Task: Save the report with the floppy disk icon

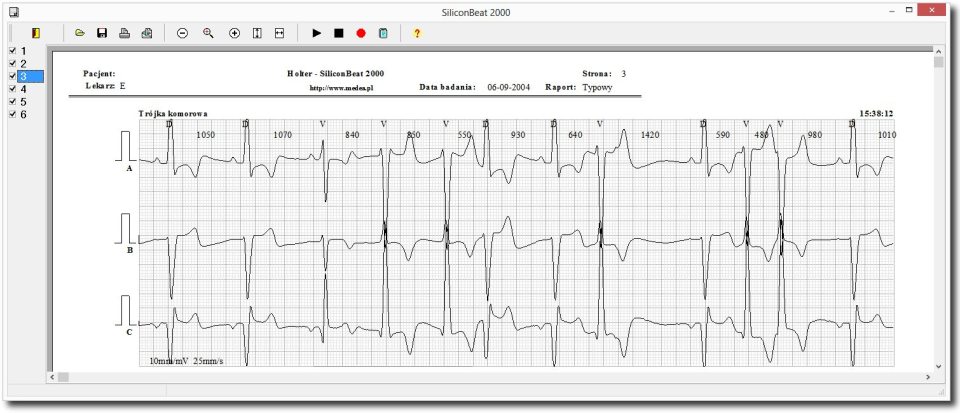Action: (102, 33)
